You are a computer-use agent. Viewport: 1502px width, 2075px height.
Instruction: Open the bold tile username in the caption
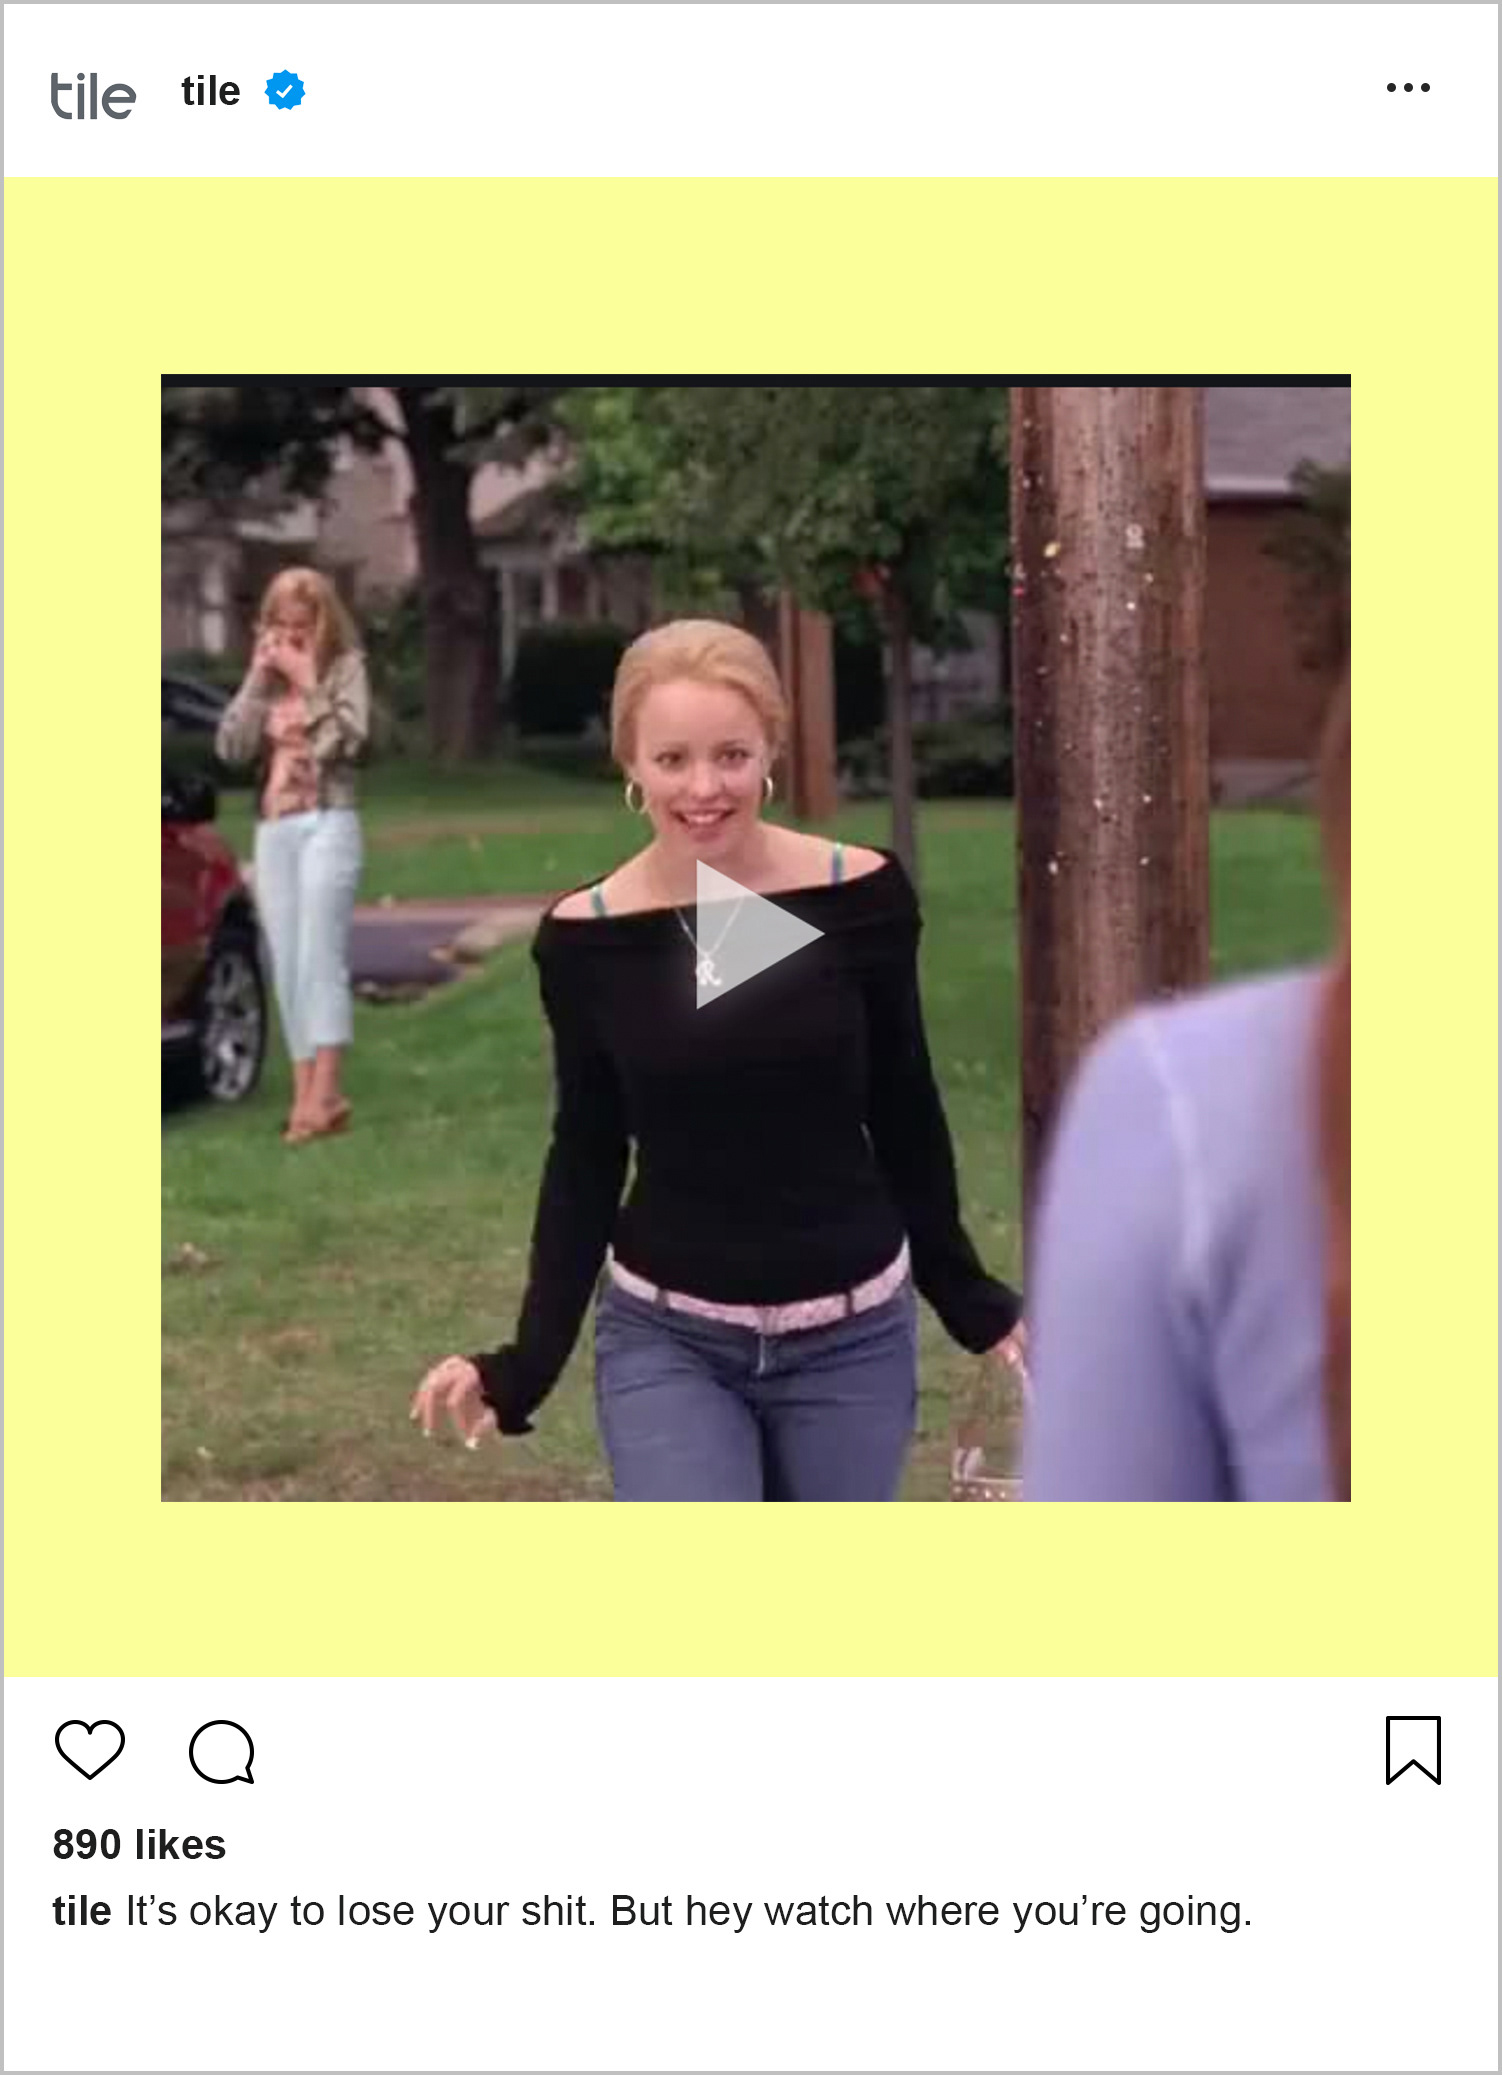82,1911
